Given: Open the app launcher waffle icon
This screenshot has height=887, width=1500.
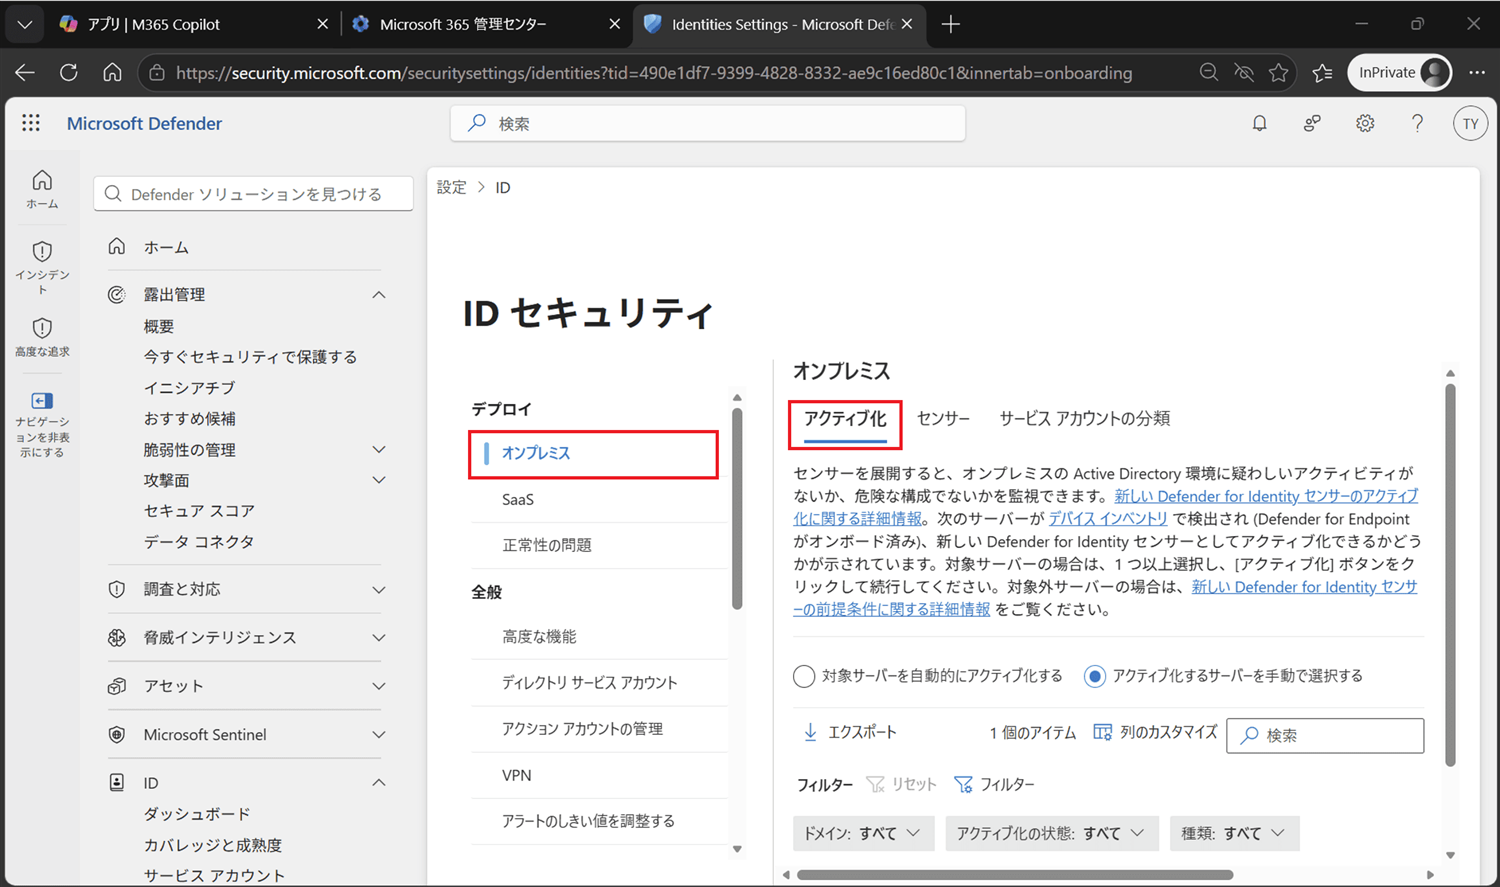Looking at the screenshot, I should click(31, 122).
